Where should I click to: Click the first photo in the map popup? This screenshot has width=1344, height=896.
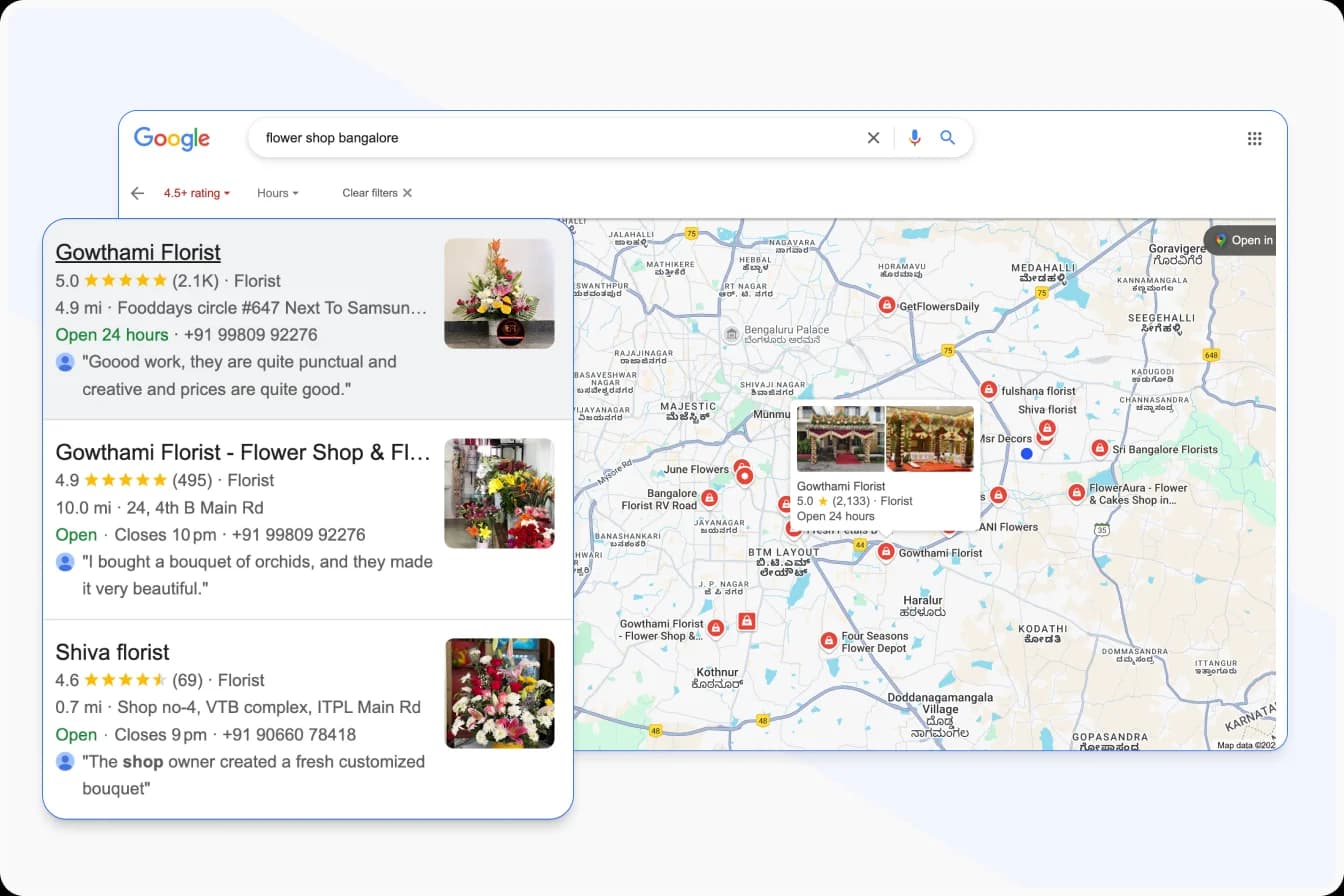[840, 438]
